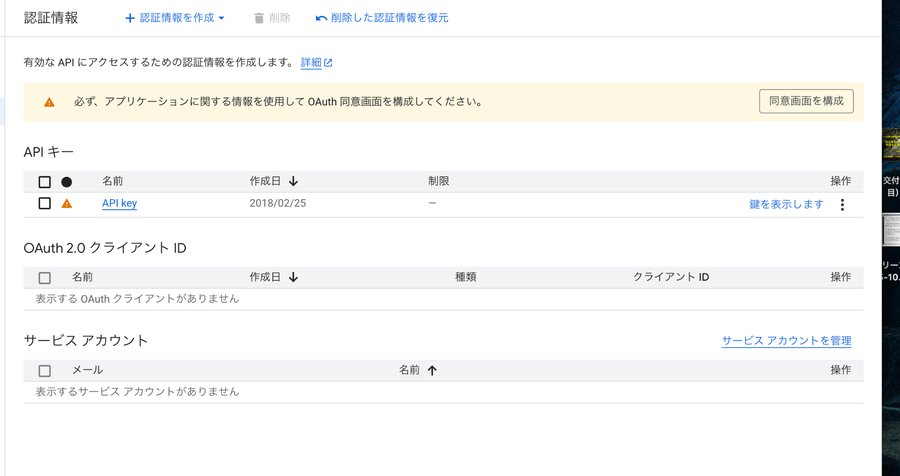Sort OAuth clients by 作成日 arrow
900x476 pixels.
click(293, 277)
